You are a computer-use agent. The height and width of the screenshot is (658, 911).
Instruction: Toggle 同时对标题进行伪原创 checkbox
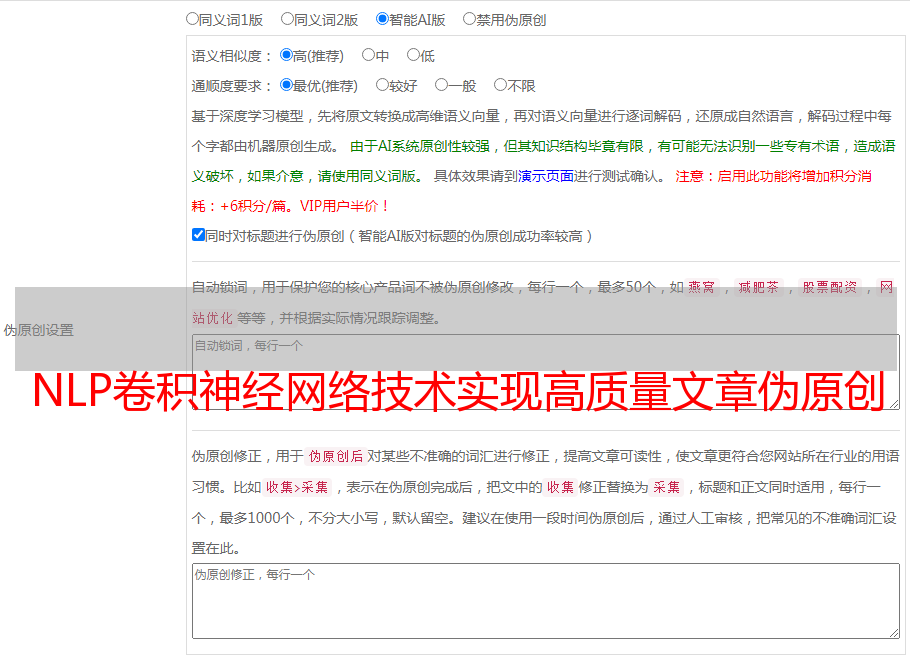198,235
